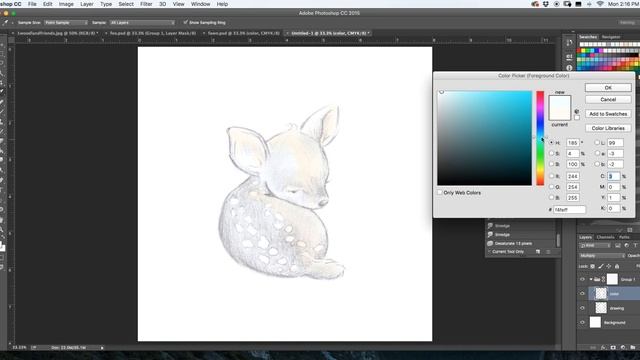Open the layer blend mode Multiply dropdown
This screenshot has width=640, height=360.
pyautogui.click(x=602, y=256)
